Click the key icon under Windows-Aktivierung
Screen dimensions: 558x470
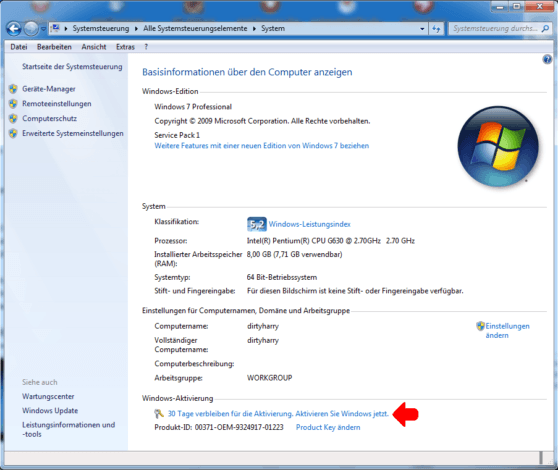(159, 413)
